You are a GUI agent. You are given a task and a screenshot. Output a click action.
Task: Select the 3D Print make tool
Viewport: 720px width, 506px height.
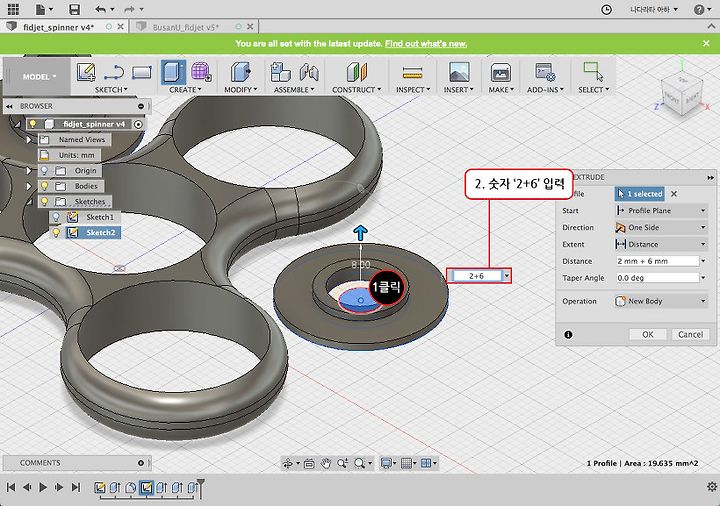pyautogui.click(x=501, y=73)
